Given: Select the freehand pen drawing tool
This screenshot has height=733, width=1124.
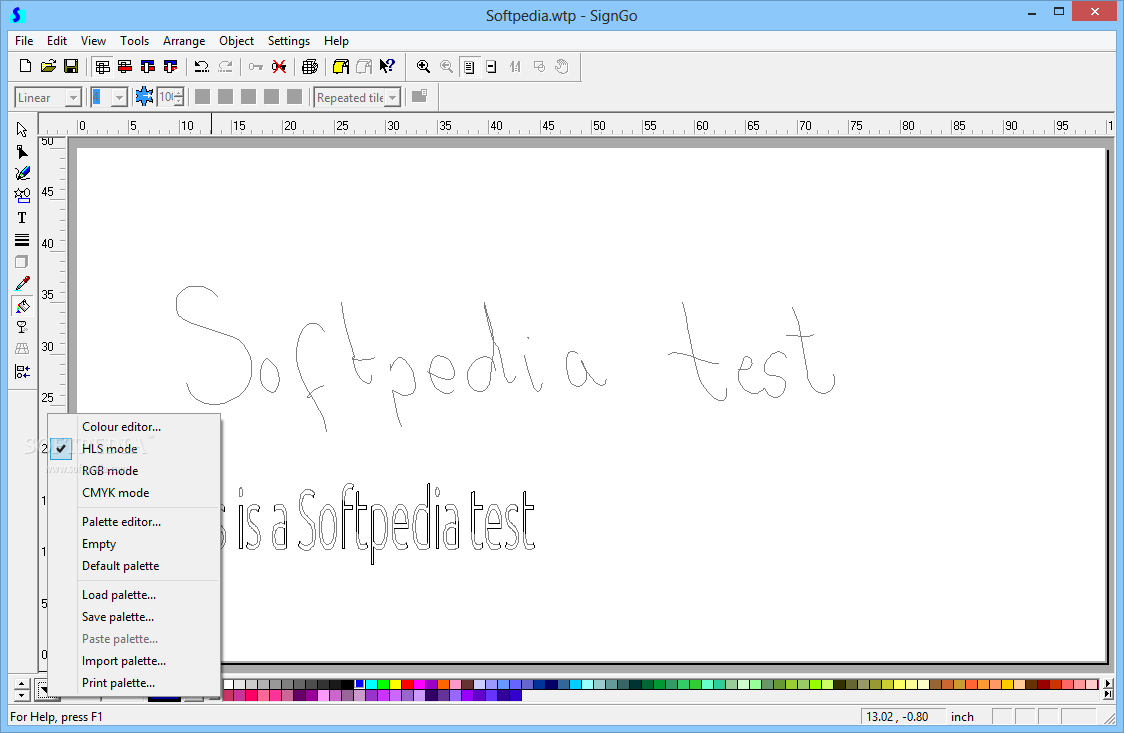Looking at the screenshot, I should [22, 173].
